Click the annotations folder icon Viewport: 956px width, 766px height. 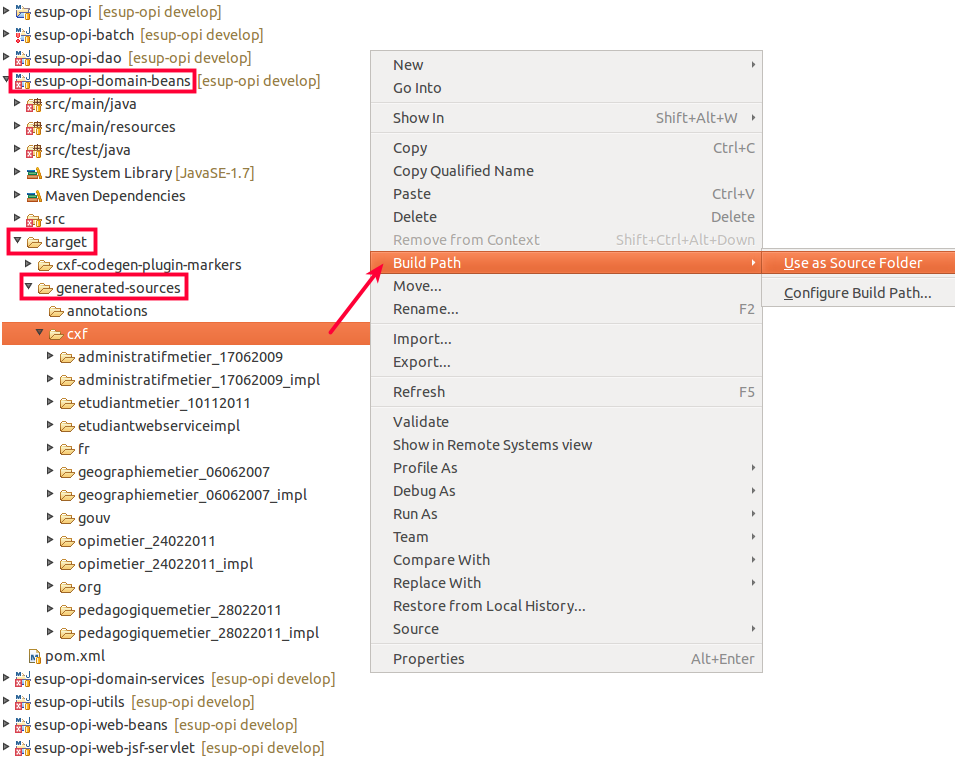tap(55, 311)
